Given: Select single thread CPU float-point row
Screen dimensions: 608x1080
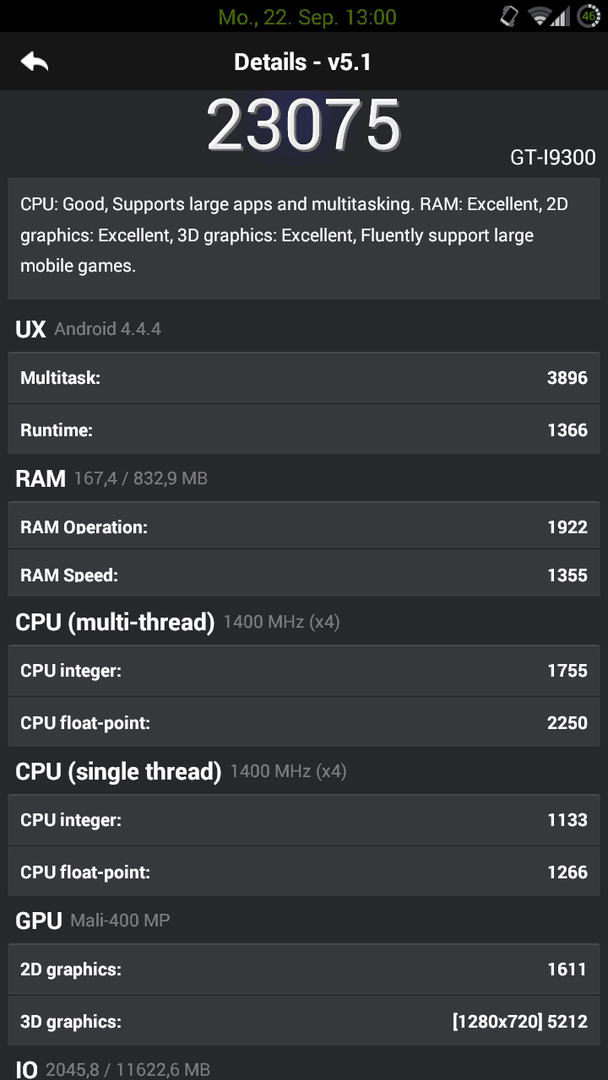Looking at the screenshot, I should pyautogui.click(x=304, y=871).
